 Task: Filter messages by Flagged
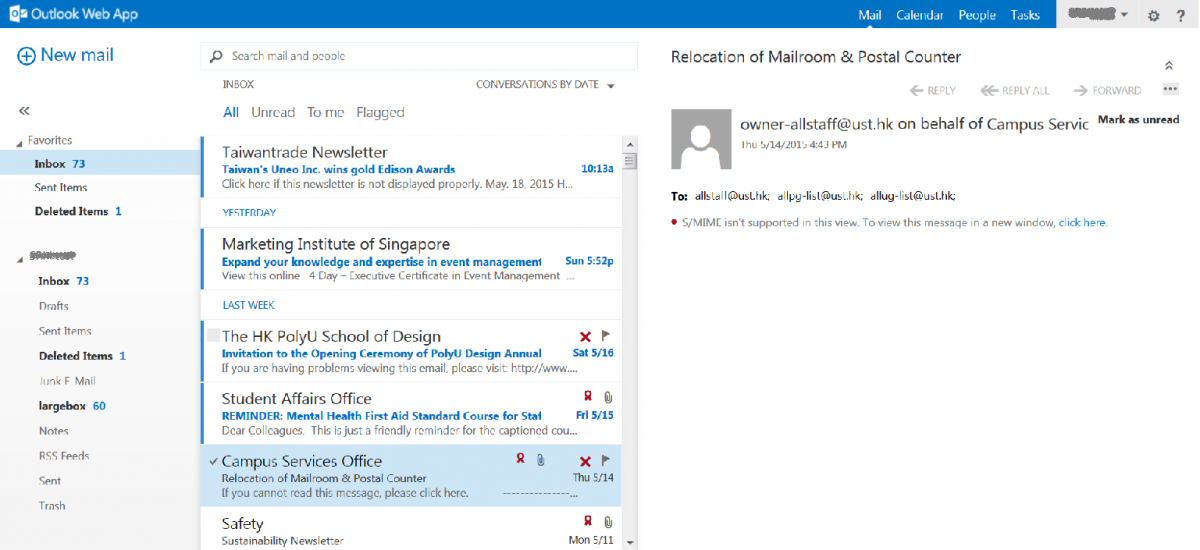(380, 113)
